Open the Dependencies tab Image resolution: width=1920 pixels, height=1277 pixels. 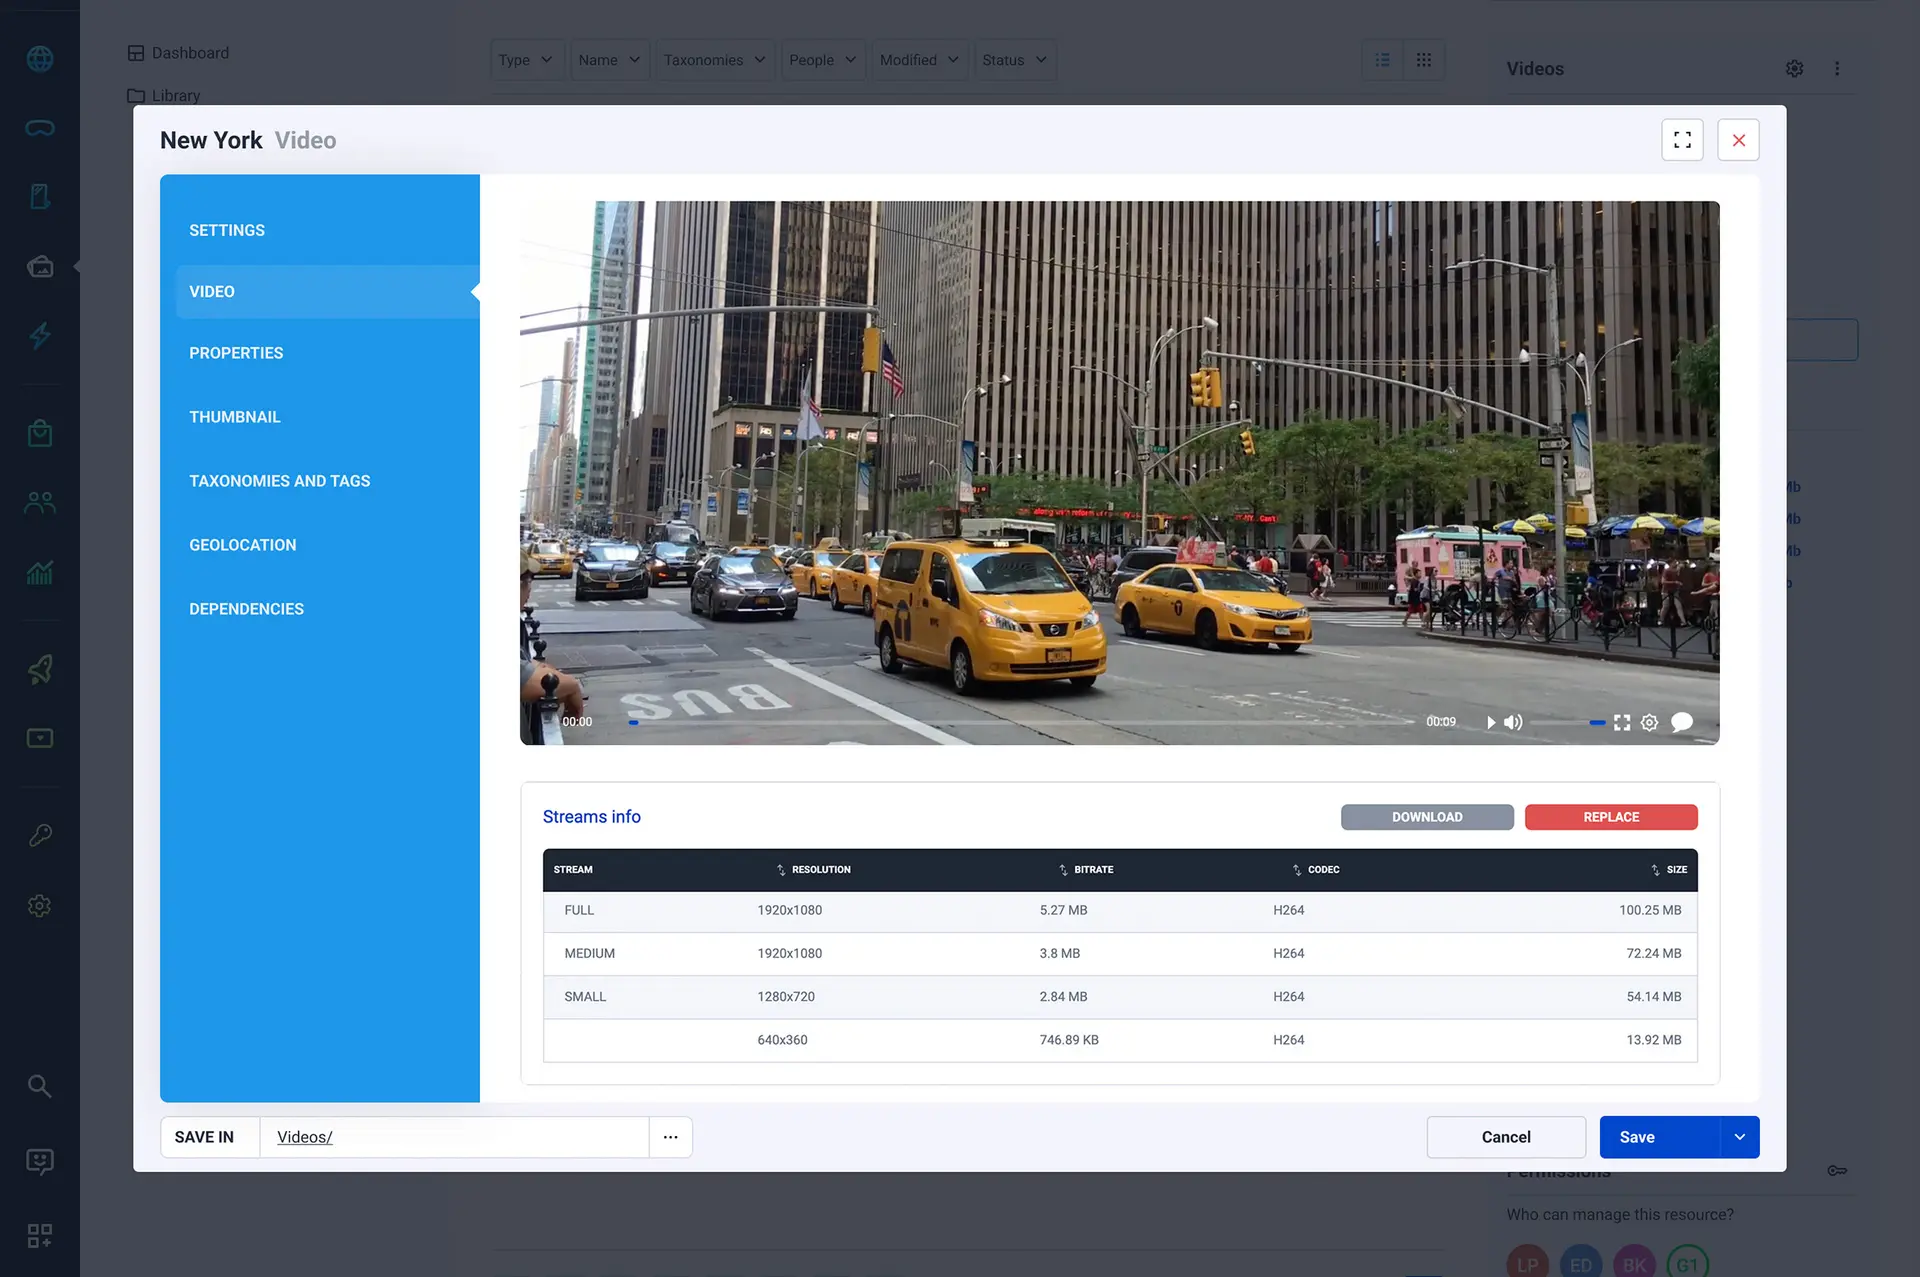(x=247, y=609)
